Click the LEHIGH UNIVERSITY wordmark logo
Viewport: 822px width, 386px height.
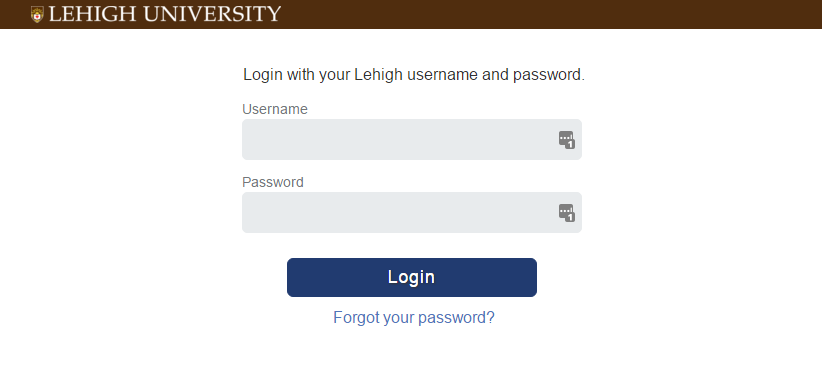(x=156, y=14)
